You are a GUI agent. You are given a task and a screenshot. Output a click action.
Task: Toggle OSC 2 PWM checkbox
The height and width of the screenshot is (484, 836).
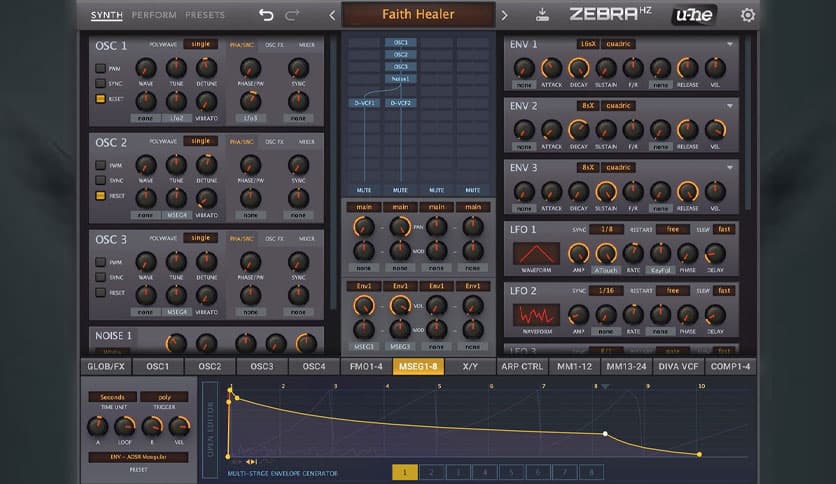coord(100,165)
